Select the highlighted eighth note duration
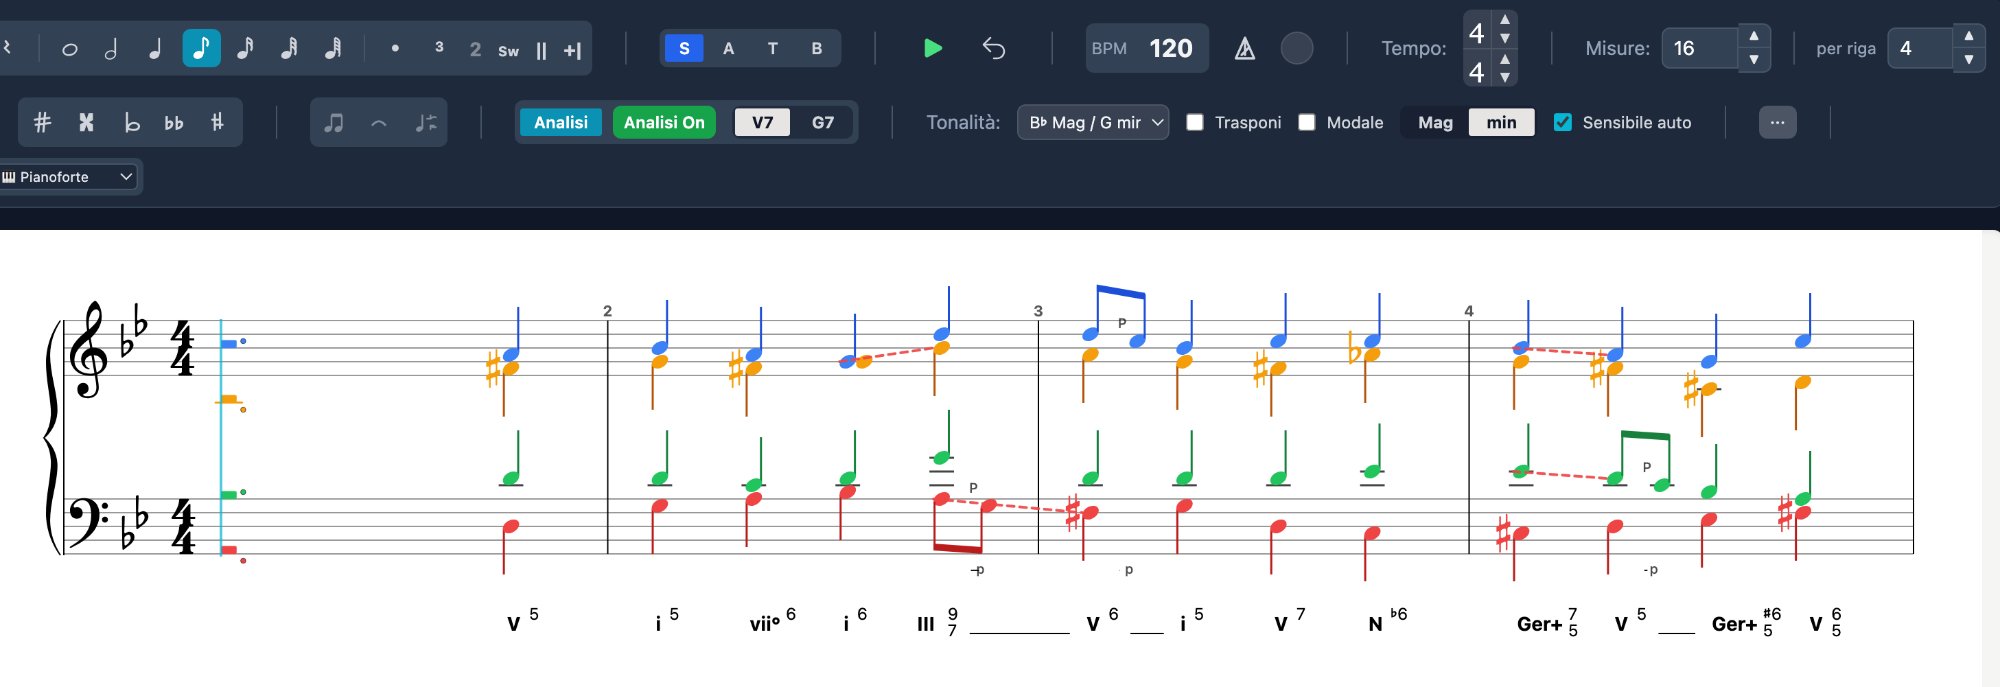The image size is (2000, 687). click(x=201, y=48)
